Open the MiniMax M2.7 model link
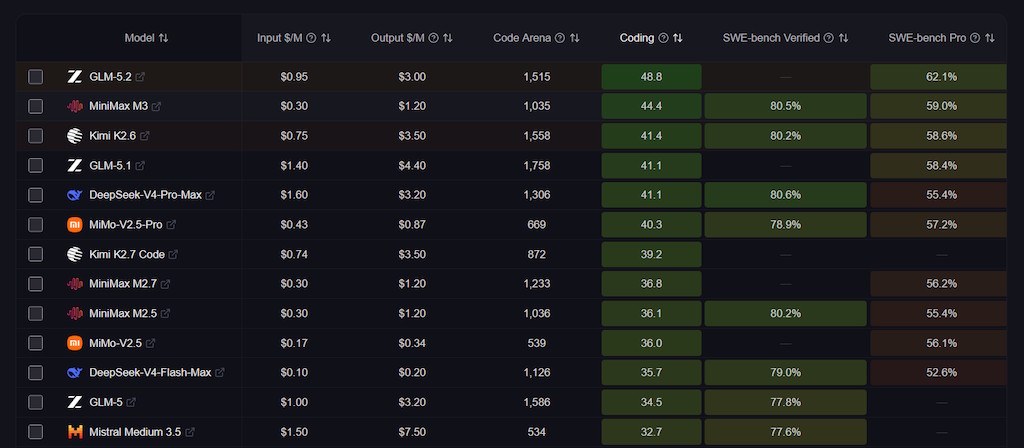Image resolution: width=1024 pixels, height=448 pixels. (x=123, y=284)
